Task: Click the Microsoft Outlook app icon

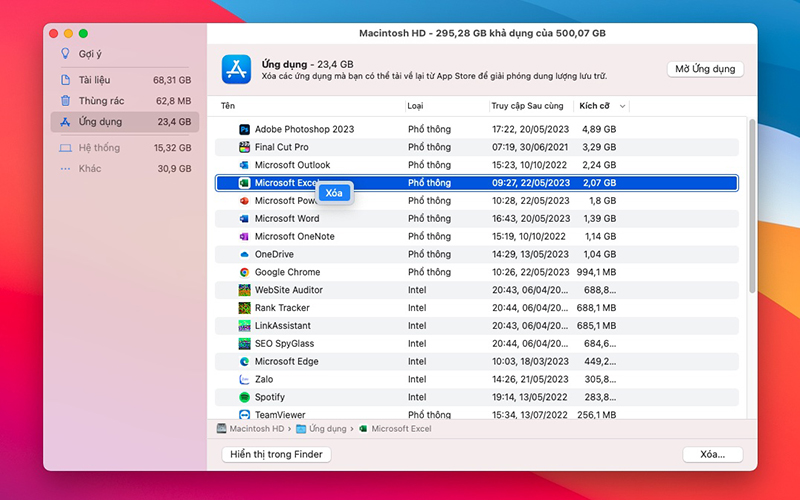Action: pyautogui.click(x=244, y=165)
